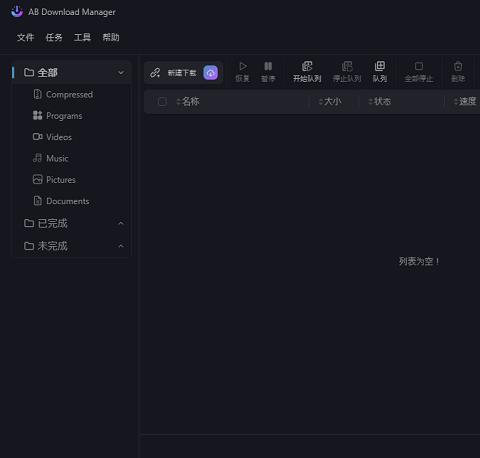Expand the 未完成 category chevron
The height and width of the screenshot is (458, 480).
click(x=121, y=246)
